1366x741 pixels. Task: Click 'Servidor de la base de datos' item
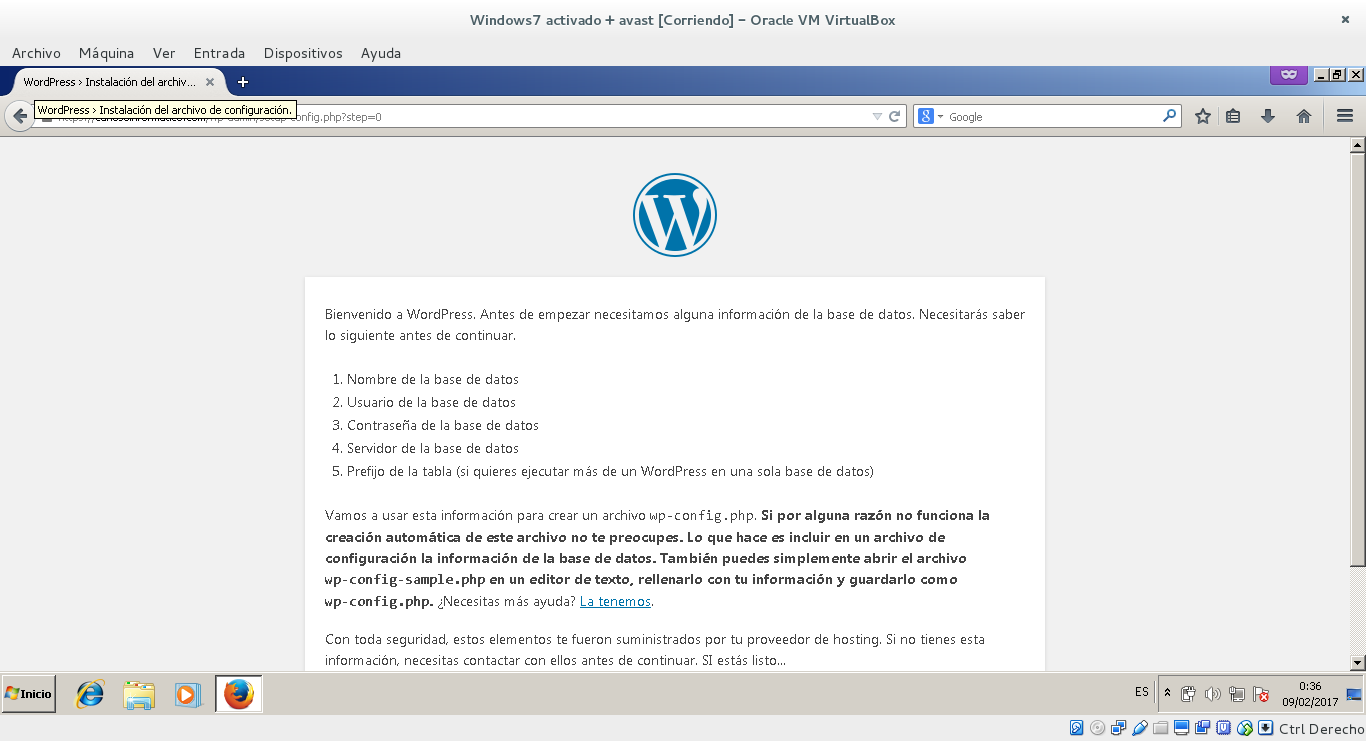coord(433,448)
